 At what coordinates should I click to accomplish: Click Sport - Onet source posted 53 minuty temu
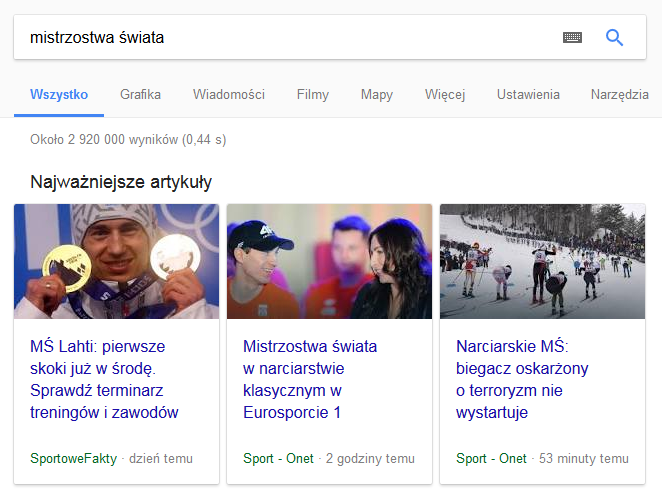click(491, 458)
